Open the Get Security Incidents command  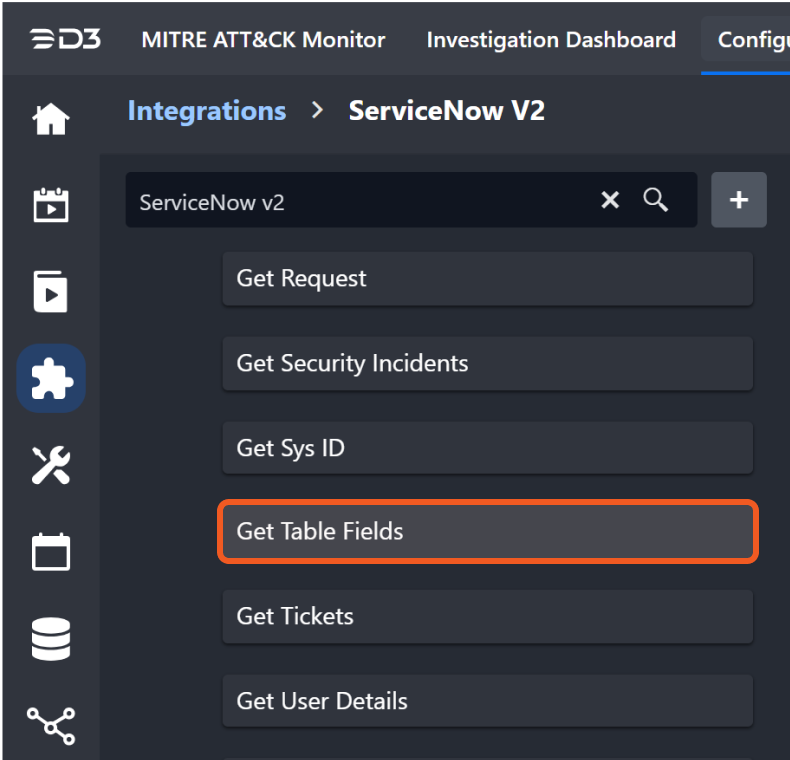click(487, 363)
